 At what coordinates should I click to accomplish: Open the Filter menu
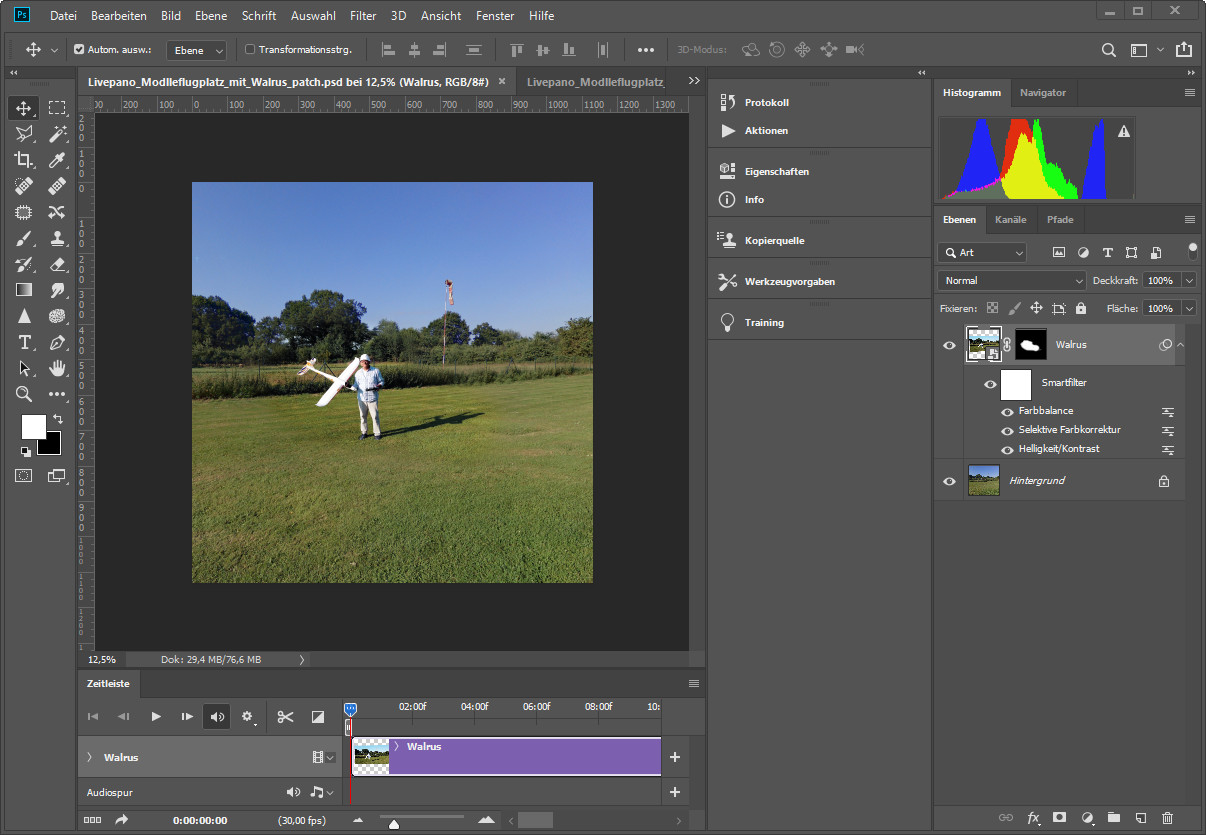pos(363,16)
